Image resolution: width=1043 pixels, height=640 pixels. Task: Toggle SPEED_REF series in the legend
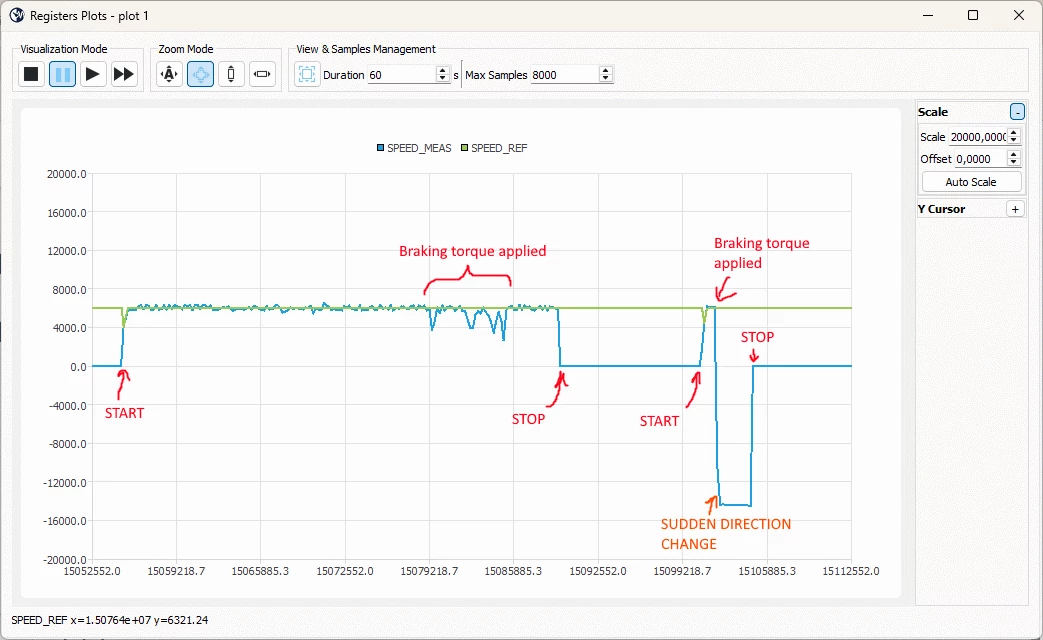494,148
